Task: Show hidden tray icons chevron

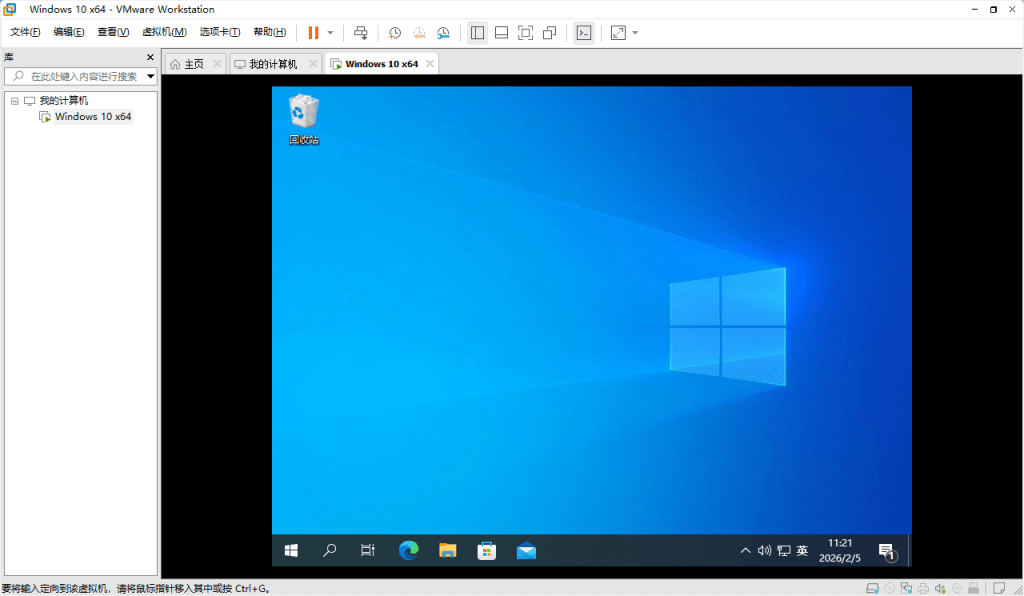Action: [x=745, y=551]
